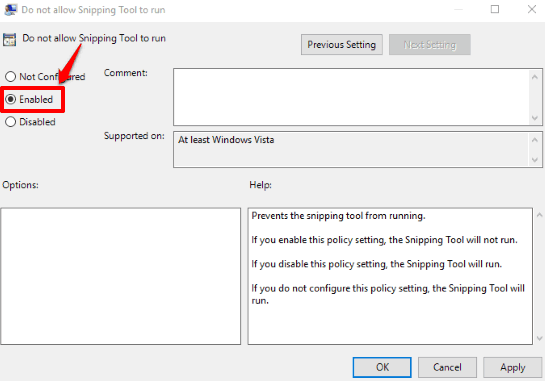Click the 'At least Windows Vista' text
Viewport: 545px width, 381px height.
click(x=226, y=140)
